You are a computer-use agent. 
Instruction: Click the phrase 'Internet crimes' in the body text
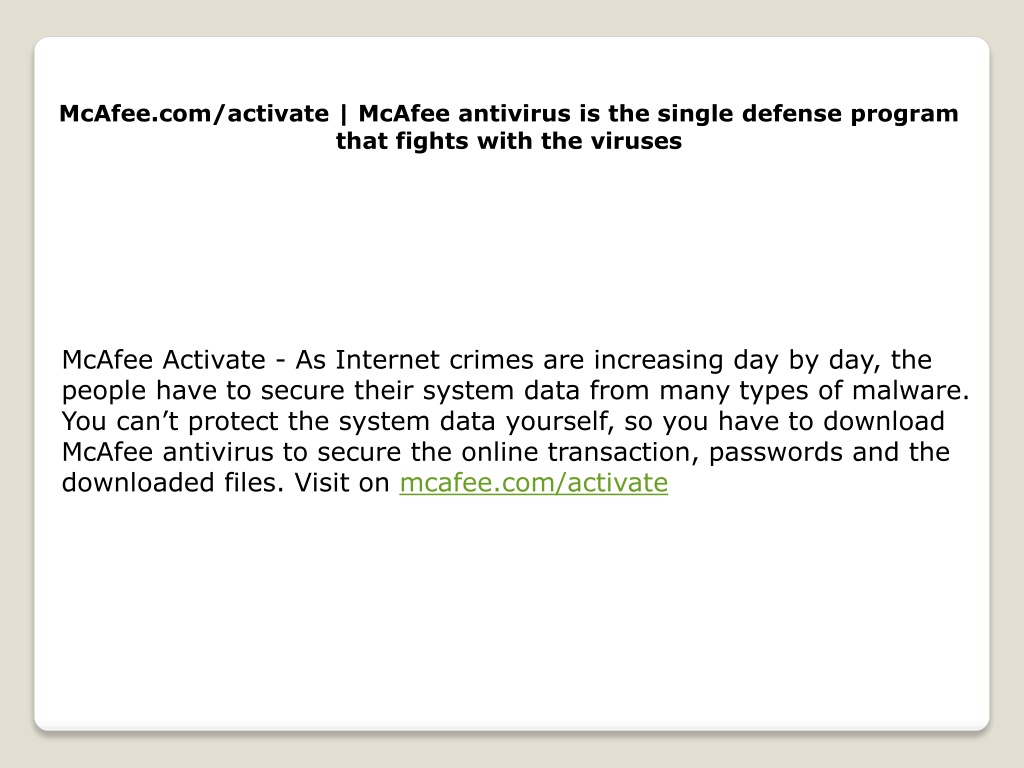[435, 360]
